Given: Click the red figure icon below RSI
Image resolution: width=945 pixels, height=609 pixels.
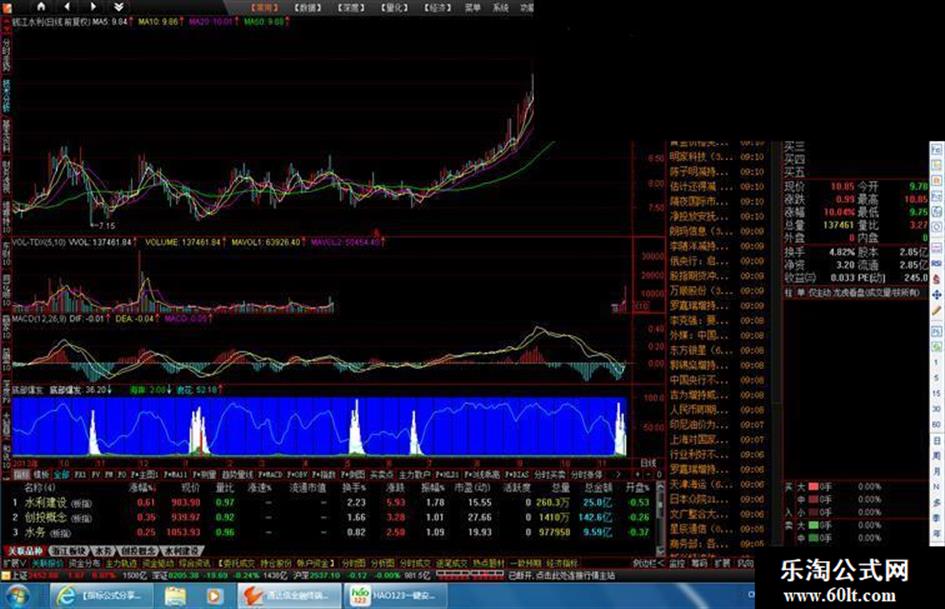Looking at the screenshot, I should pos(937,279).
